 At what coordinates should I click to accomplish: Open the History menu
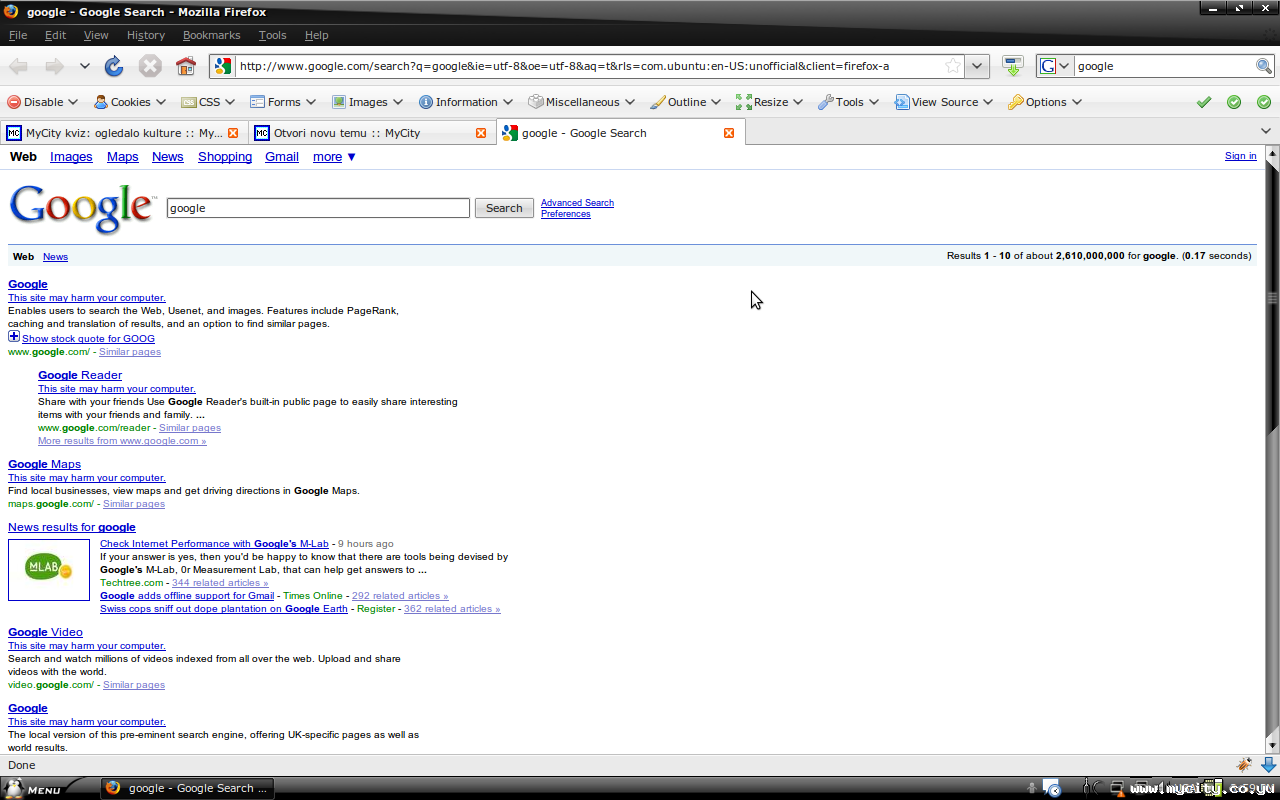146,35
